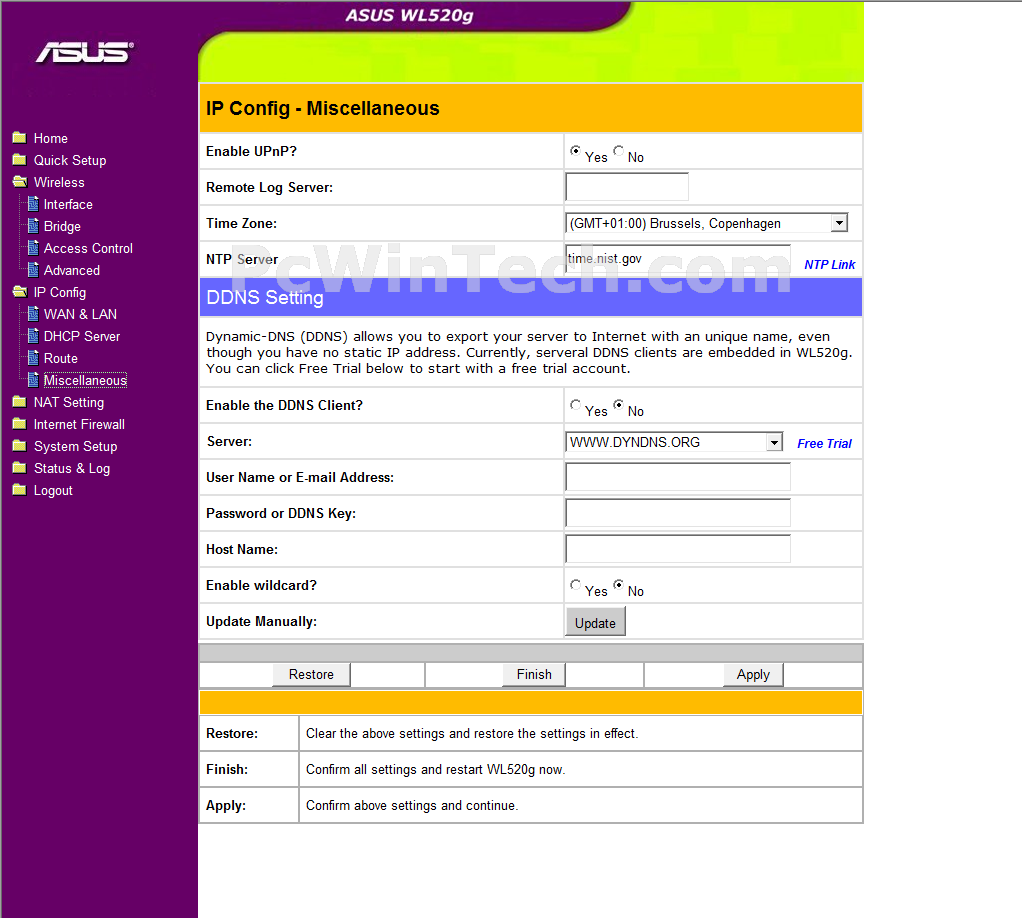The width and height of the screenshot is (1022, 918).
Task: Focus the Password or DDNS Key field
Action: 678,513
